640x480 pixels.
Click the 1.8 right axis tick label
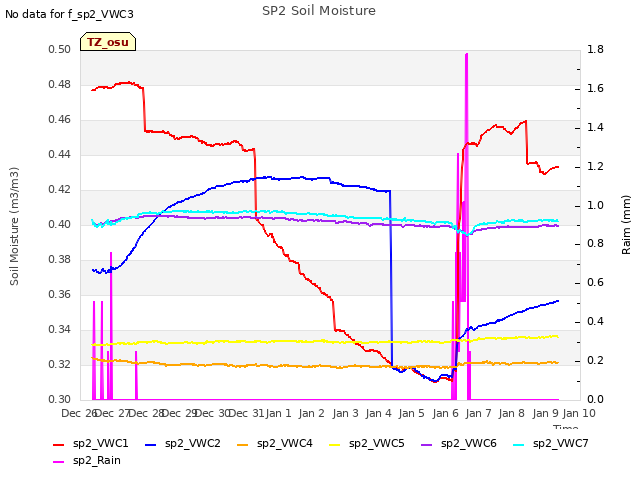[596, 50]
